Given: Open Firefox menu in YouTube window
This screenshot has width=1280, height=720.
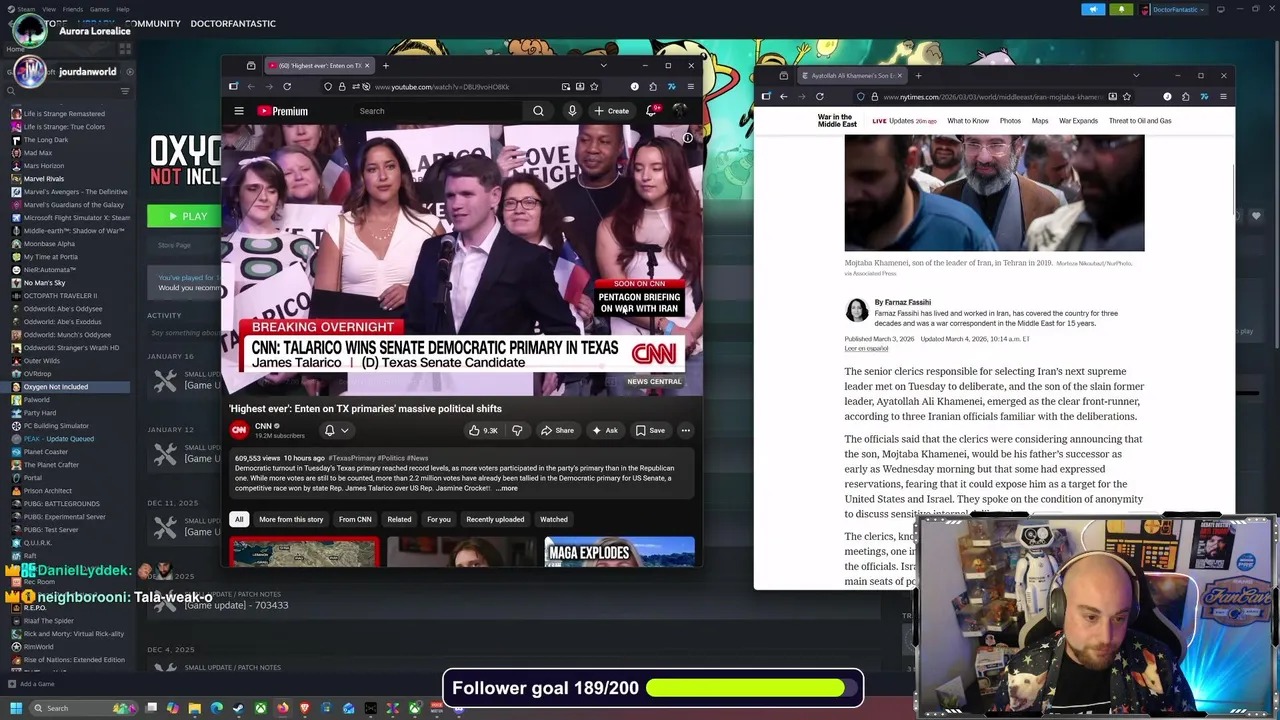Looking at the screenshot, I should [x=690, y=87].
